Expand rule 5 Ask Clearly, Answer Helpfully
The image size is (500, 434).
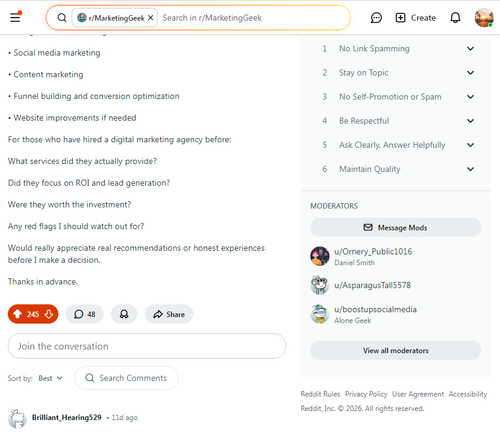(397, 145)
